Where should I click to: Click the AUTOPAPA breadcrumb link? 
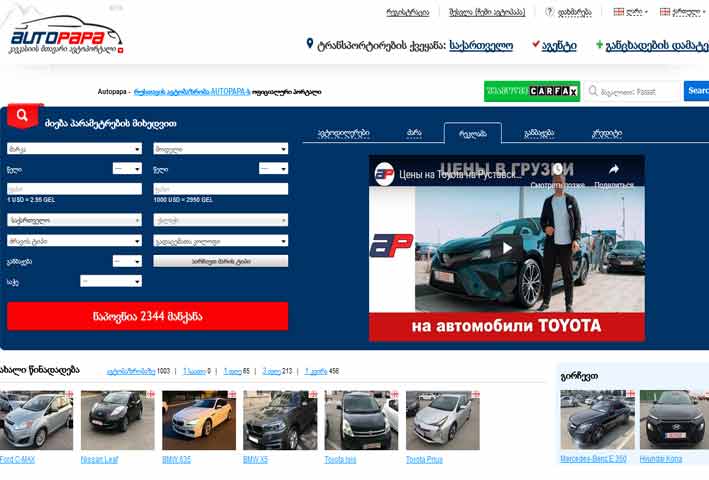[x=192, y=92]
